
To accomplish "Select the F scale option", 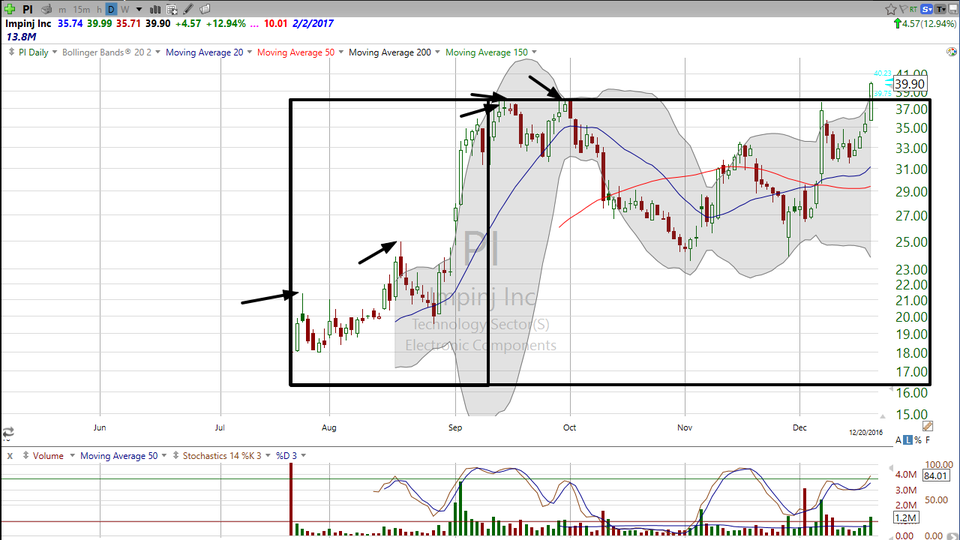I will coord(928,440).
